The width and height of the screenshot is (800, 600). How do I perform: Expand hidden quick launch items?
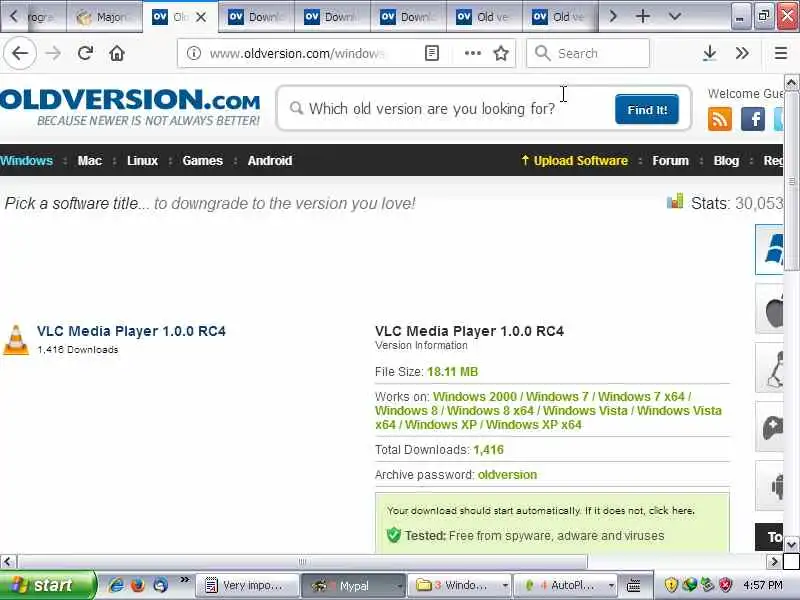[x=184, y=580]
